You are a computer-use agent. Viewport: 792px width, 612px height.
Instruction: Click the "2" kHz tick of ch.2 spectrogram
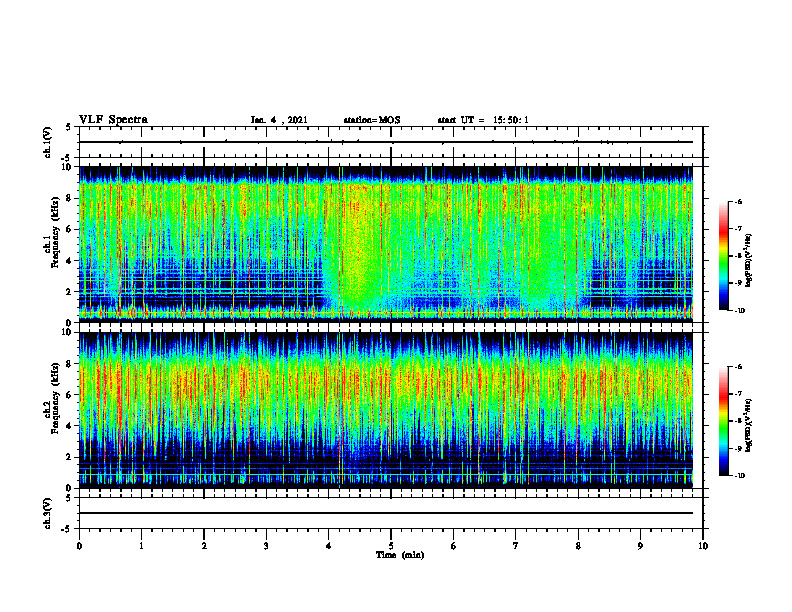point(69,457)
